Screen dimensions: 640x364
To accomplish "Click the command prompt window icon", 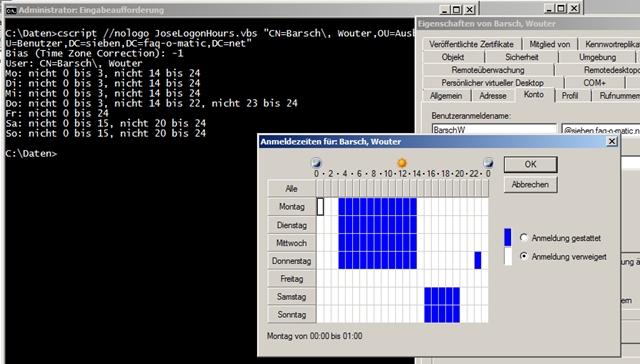I will (11, 10).
